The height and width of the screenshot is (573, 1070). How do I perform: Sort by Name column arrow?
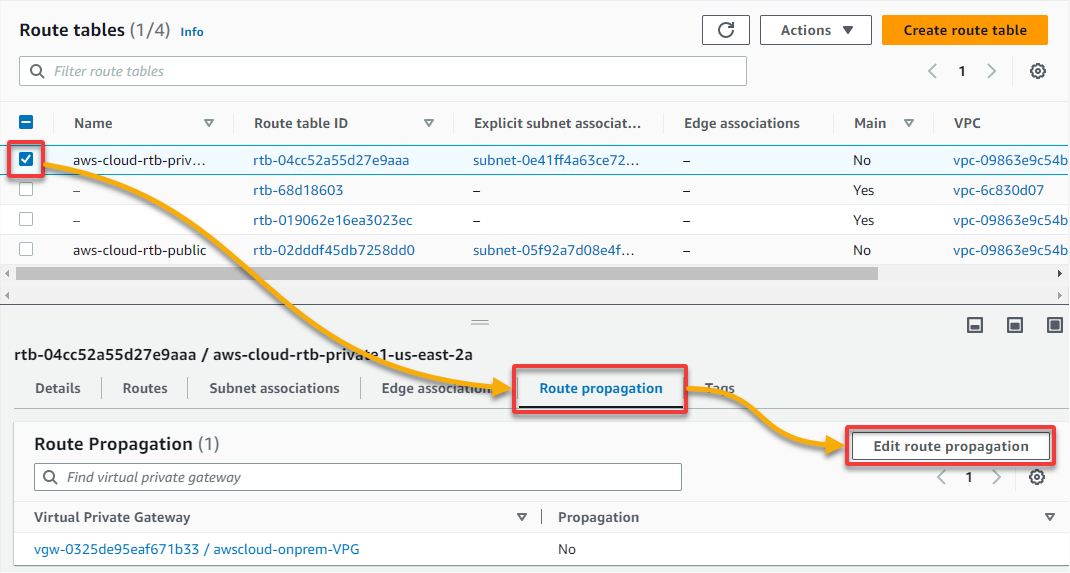209,123
